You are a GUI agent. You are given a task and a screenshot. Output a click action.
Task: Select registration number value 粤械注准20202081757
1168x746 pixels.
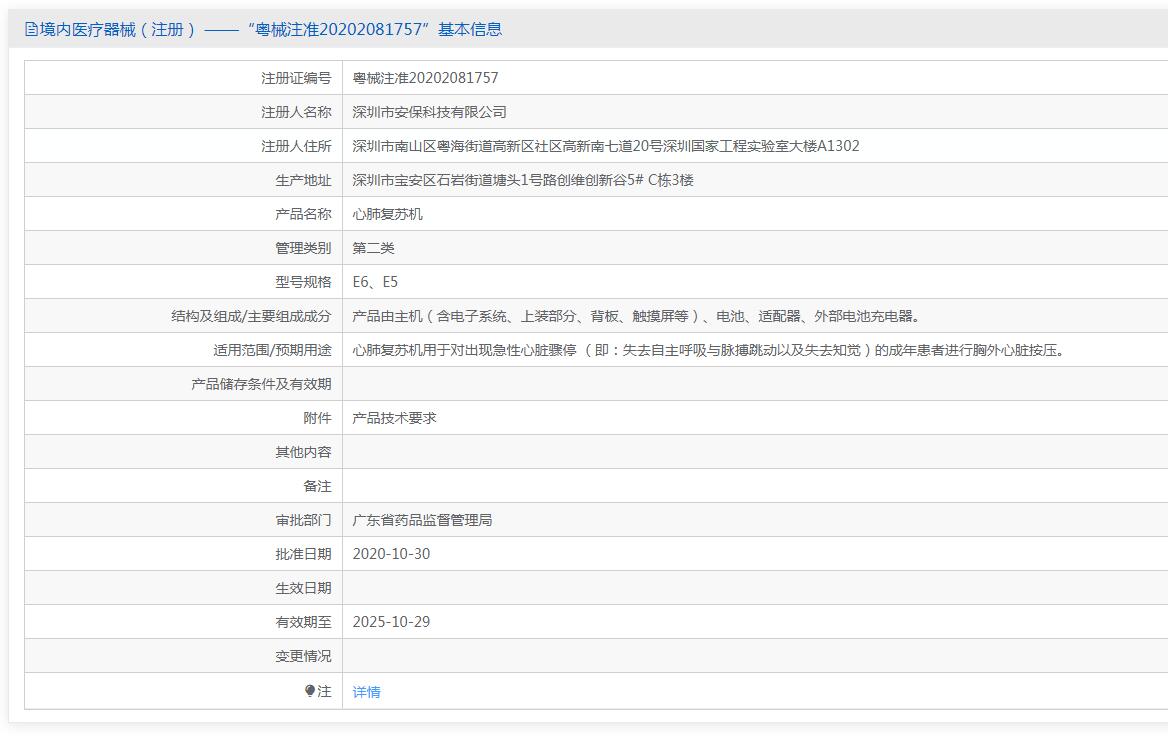[425, 78]
